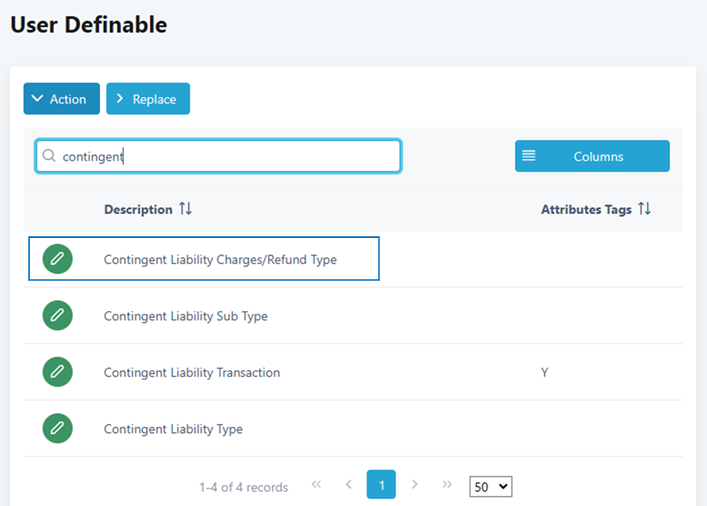The width and height of the screenshot is (707, 506).
Task: Open edit icon for Contingent Liability Transaction
Action: click(x=58, y=372)
